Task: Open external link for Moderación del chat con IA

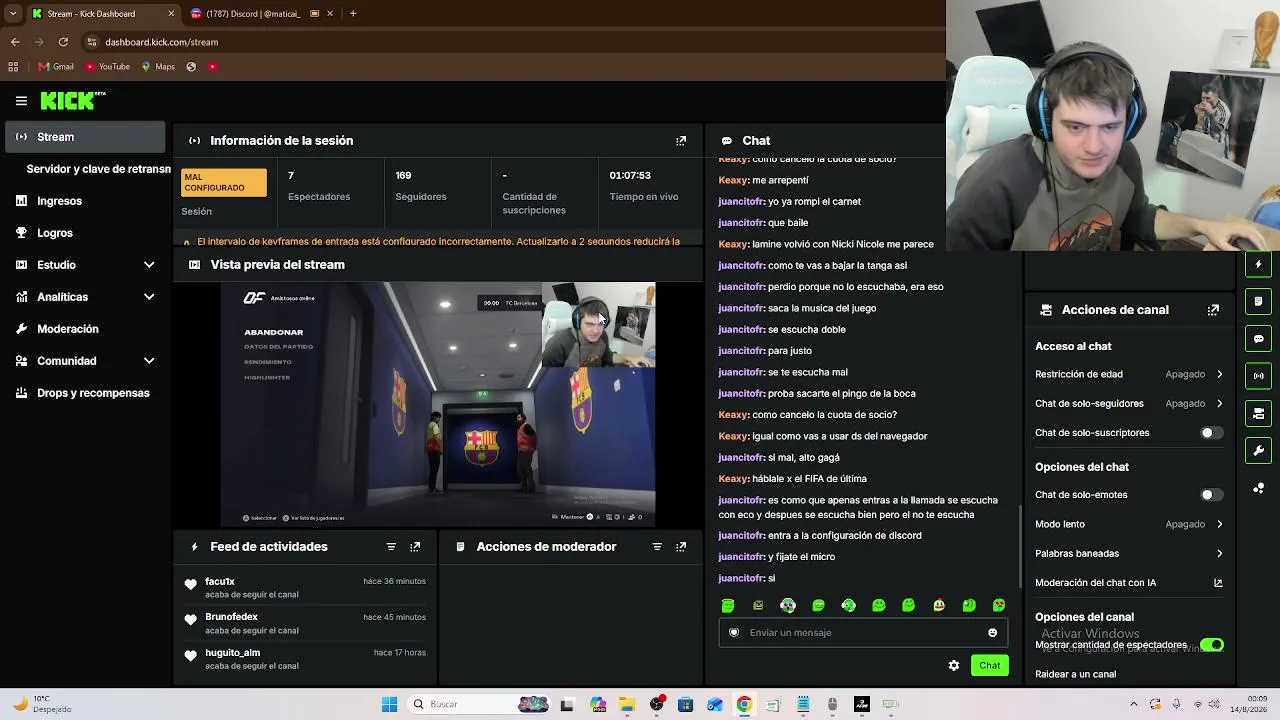Action: 1218,583
